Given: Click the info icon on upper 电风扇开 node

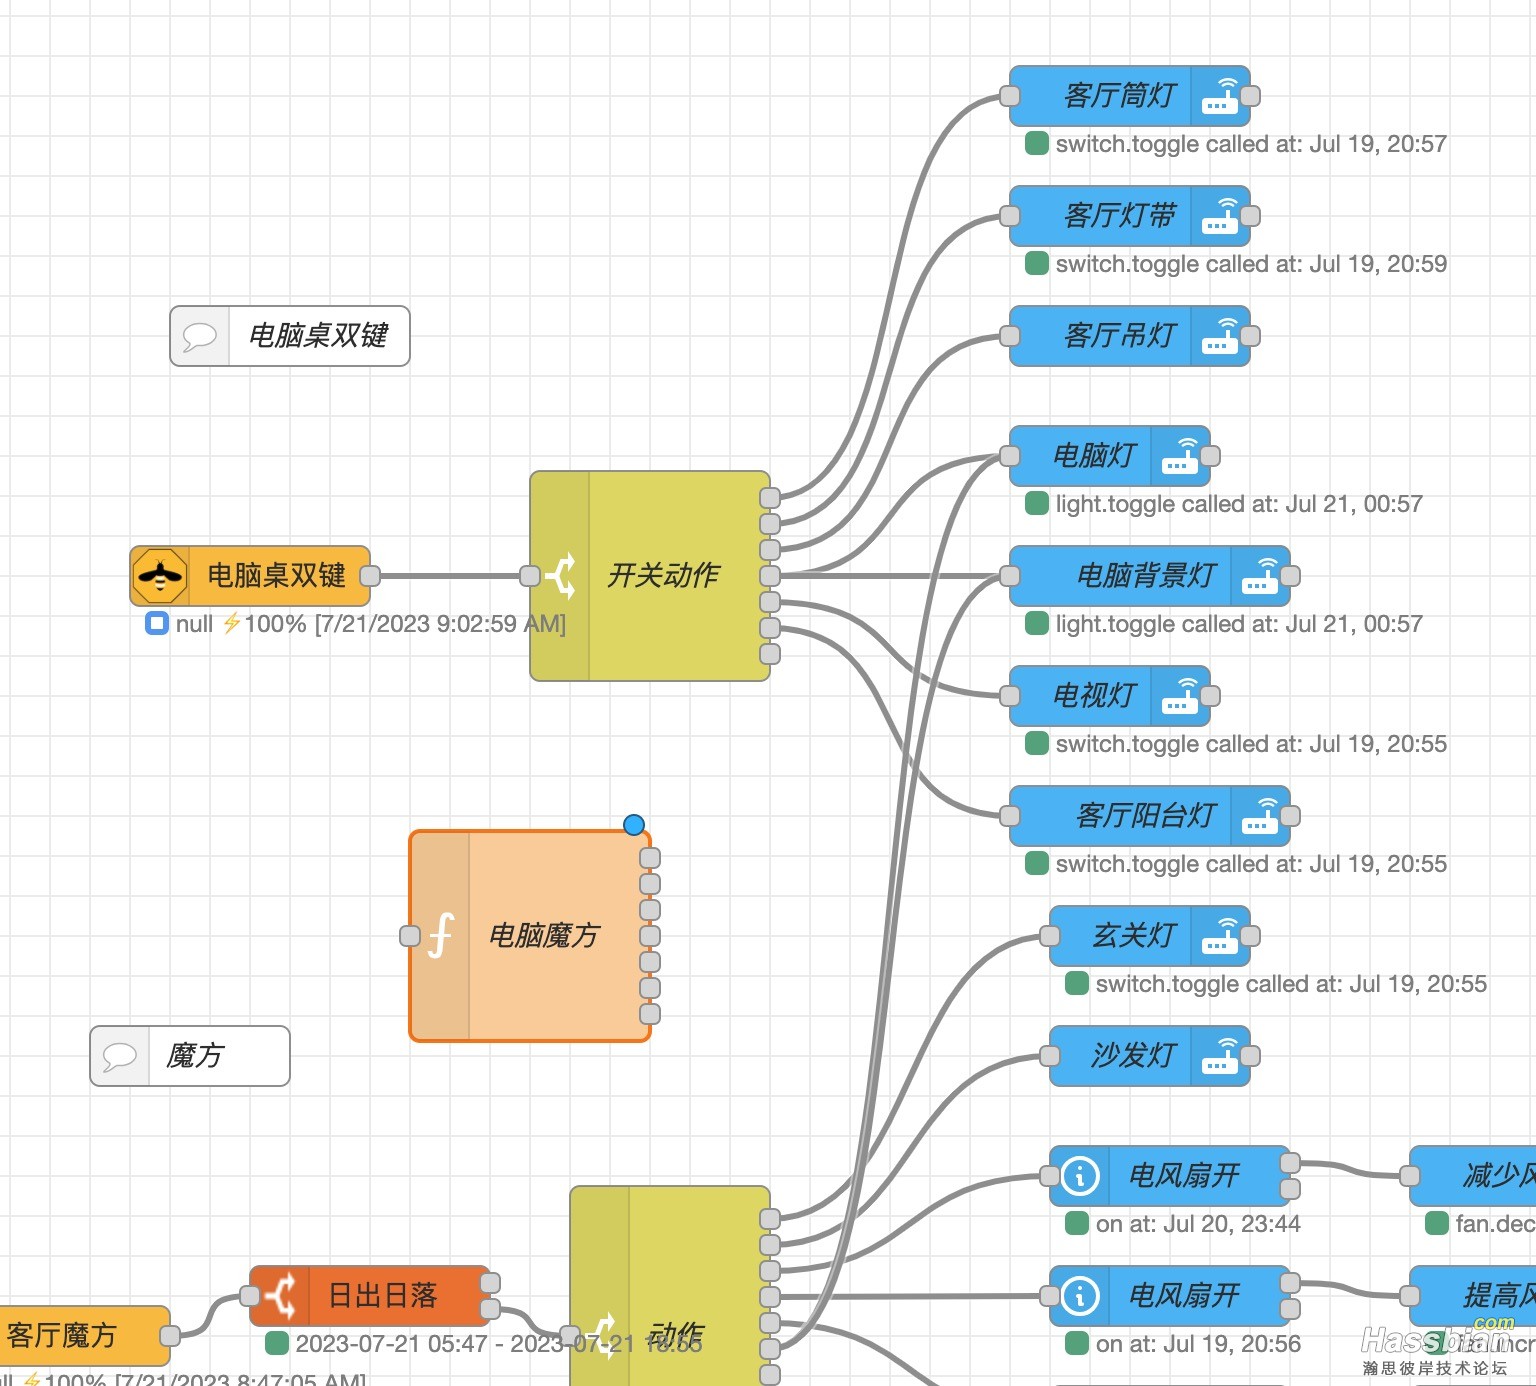Looking at the screenshot, I should pyautogui.click(x=1080, y=1175).
